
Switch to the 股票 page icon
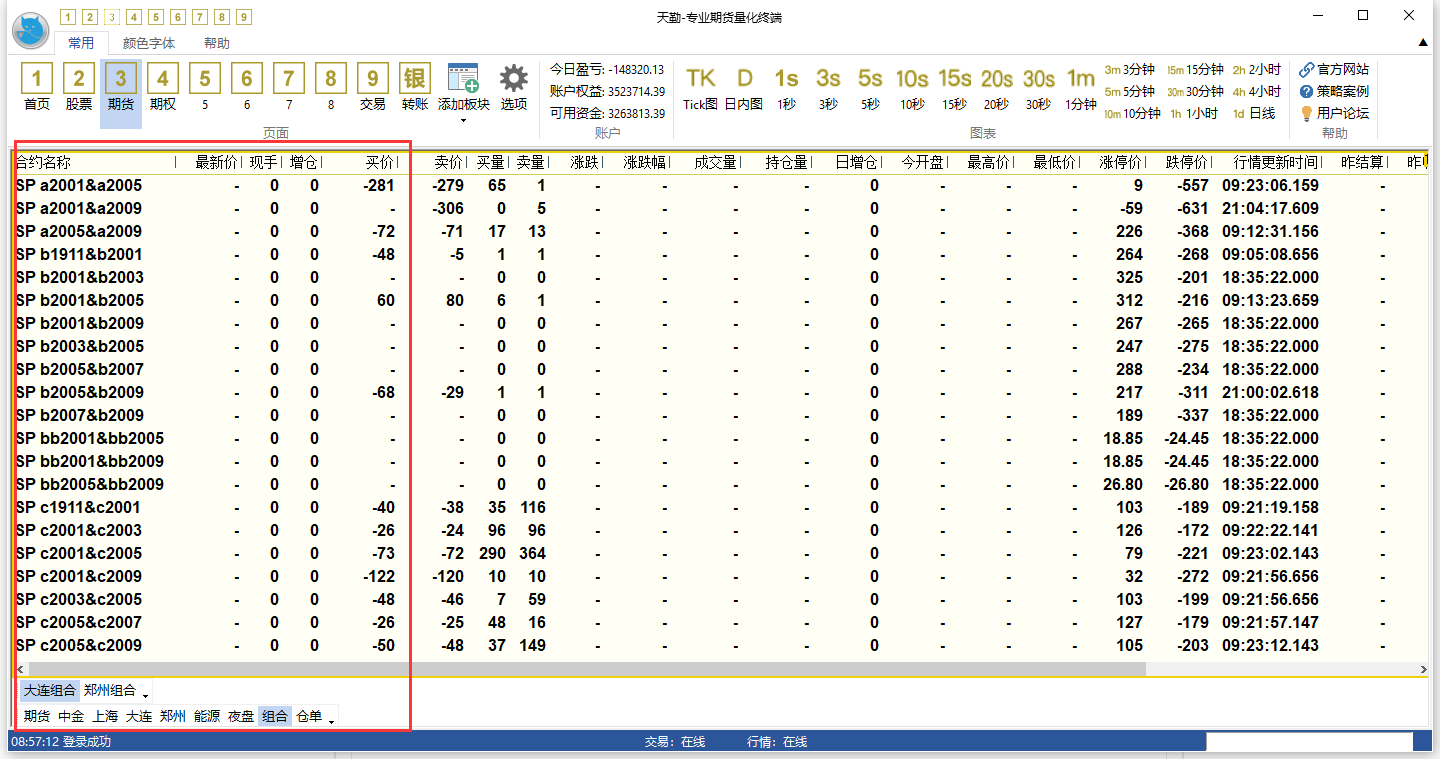(x=79, y=88)
